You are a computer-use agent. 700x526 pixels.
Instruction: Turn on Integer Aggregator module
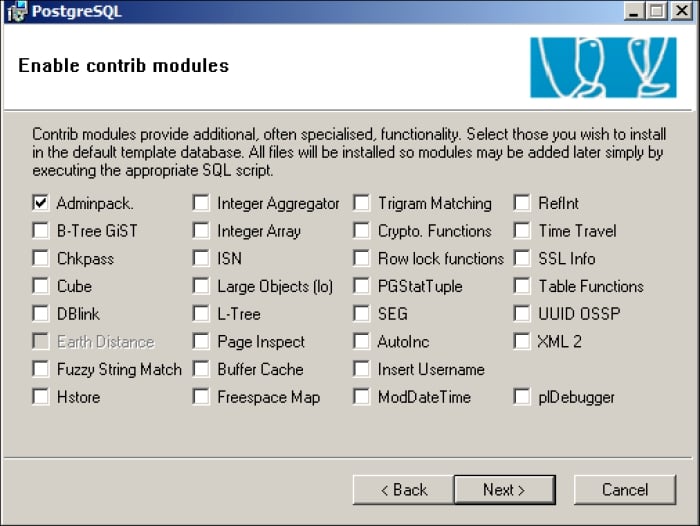201,203
